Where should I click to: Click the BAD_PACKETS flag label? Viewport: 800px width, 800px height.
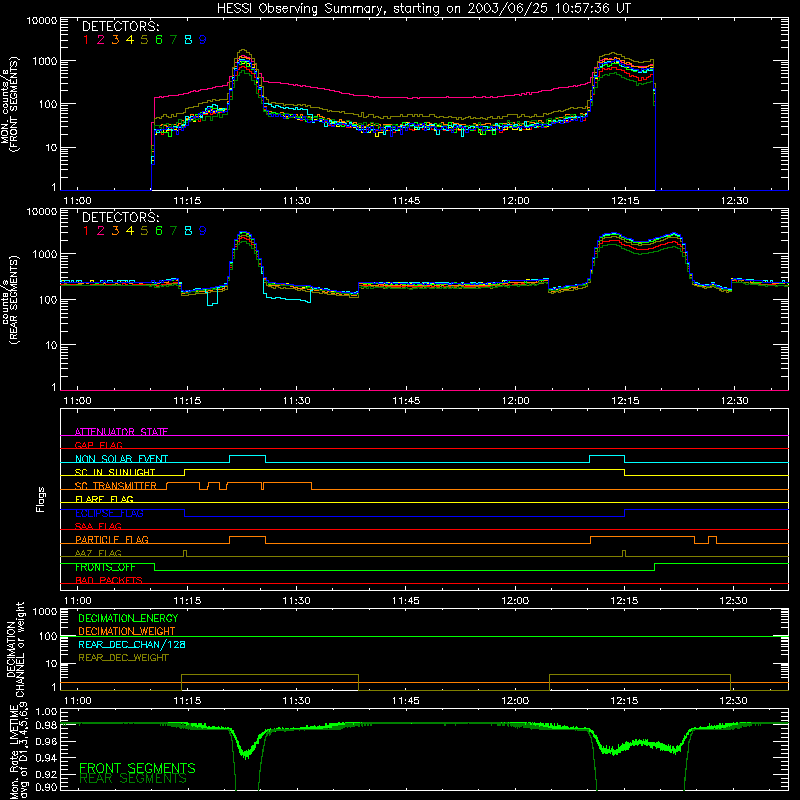[x=109, y=580]
